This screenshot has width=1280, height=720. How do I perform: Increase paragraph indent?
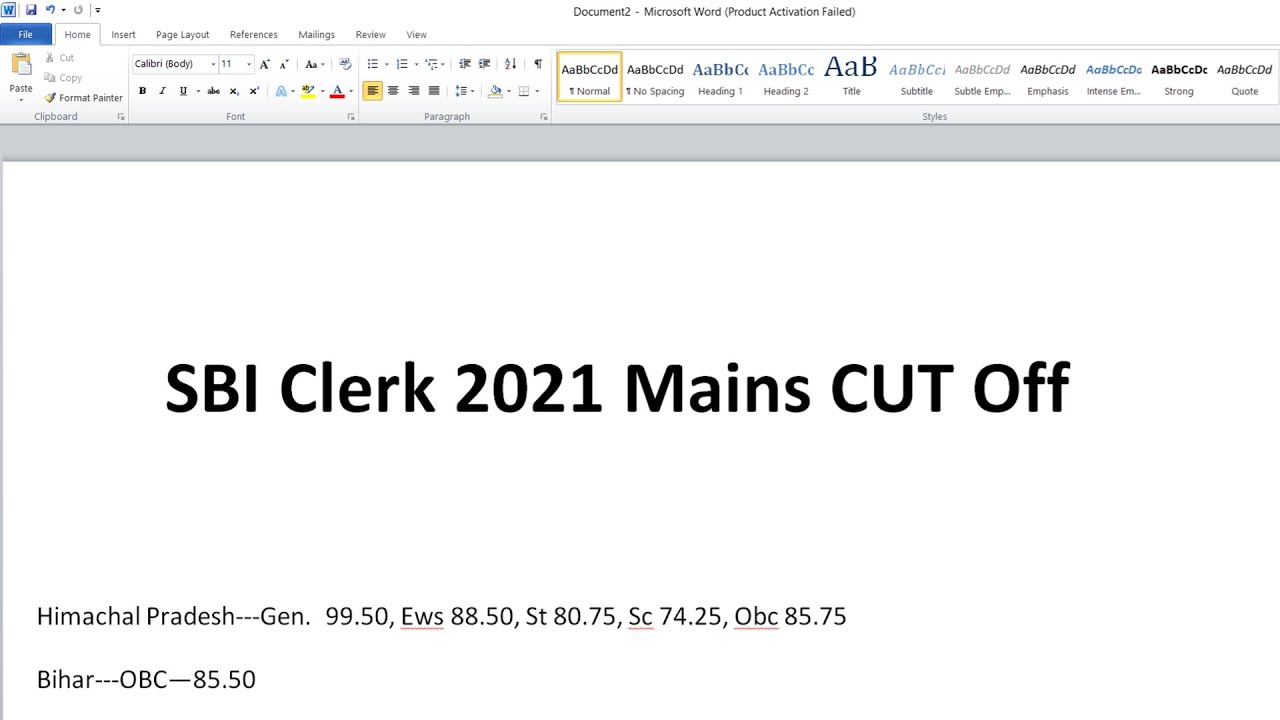[485, 64]
